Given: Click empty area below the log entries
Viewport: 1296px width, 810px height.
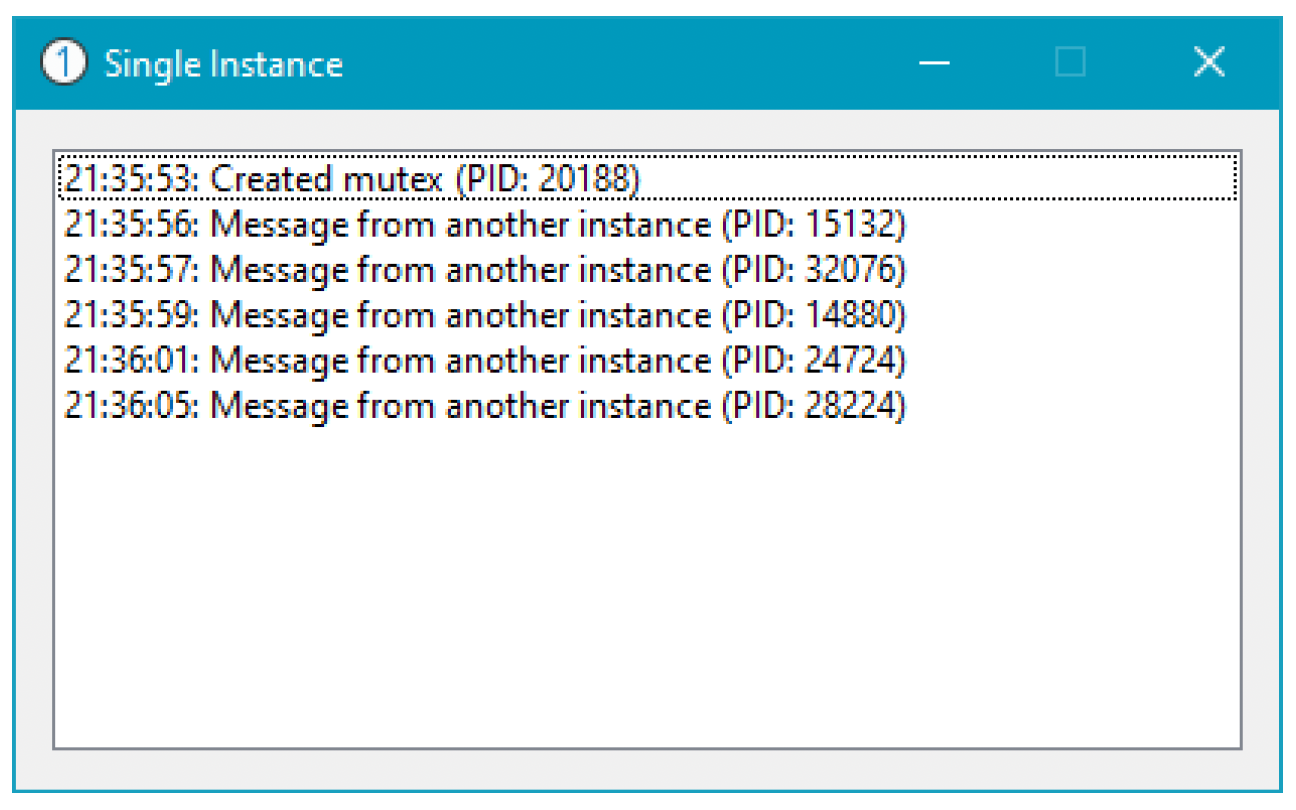Looking at the screenshot, I should pyautogui.click(x=647, y=585).
